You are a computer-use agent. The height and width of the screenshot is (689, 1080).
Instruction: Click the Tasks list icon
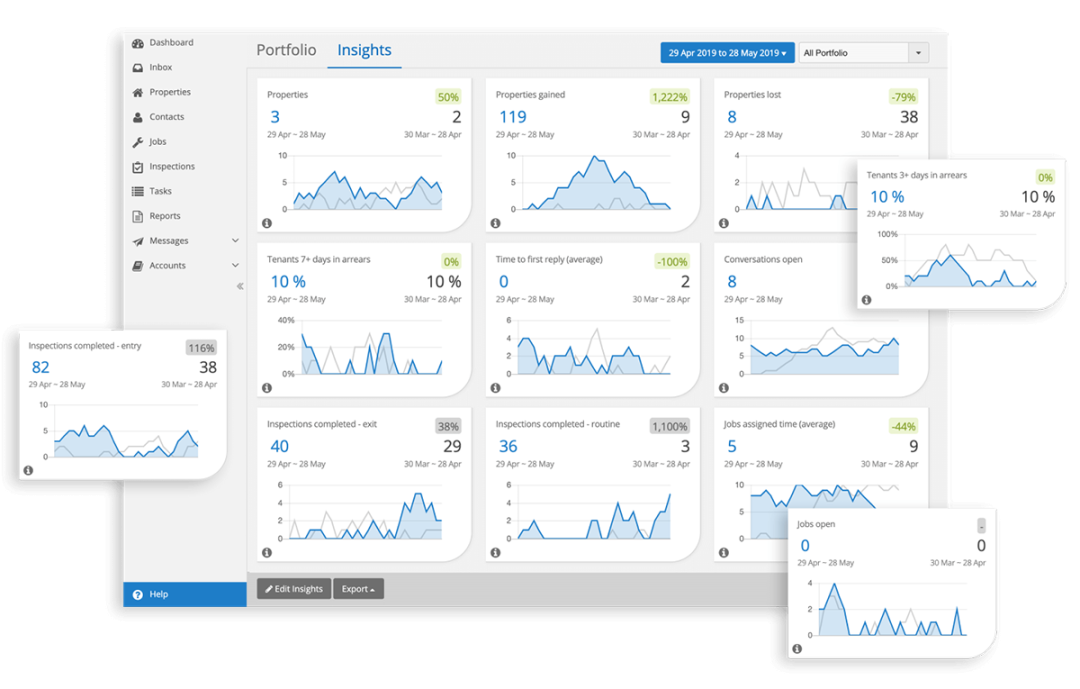click(x=138, y=192)
